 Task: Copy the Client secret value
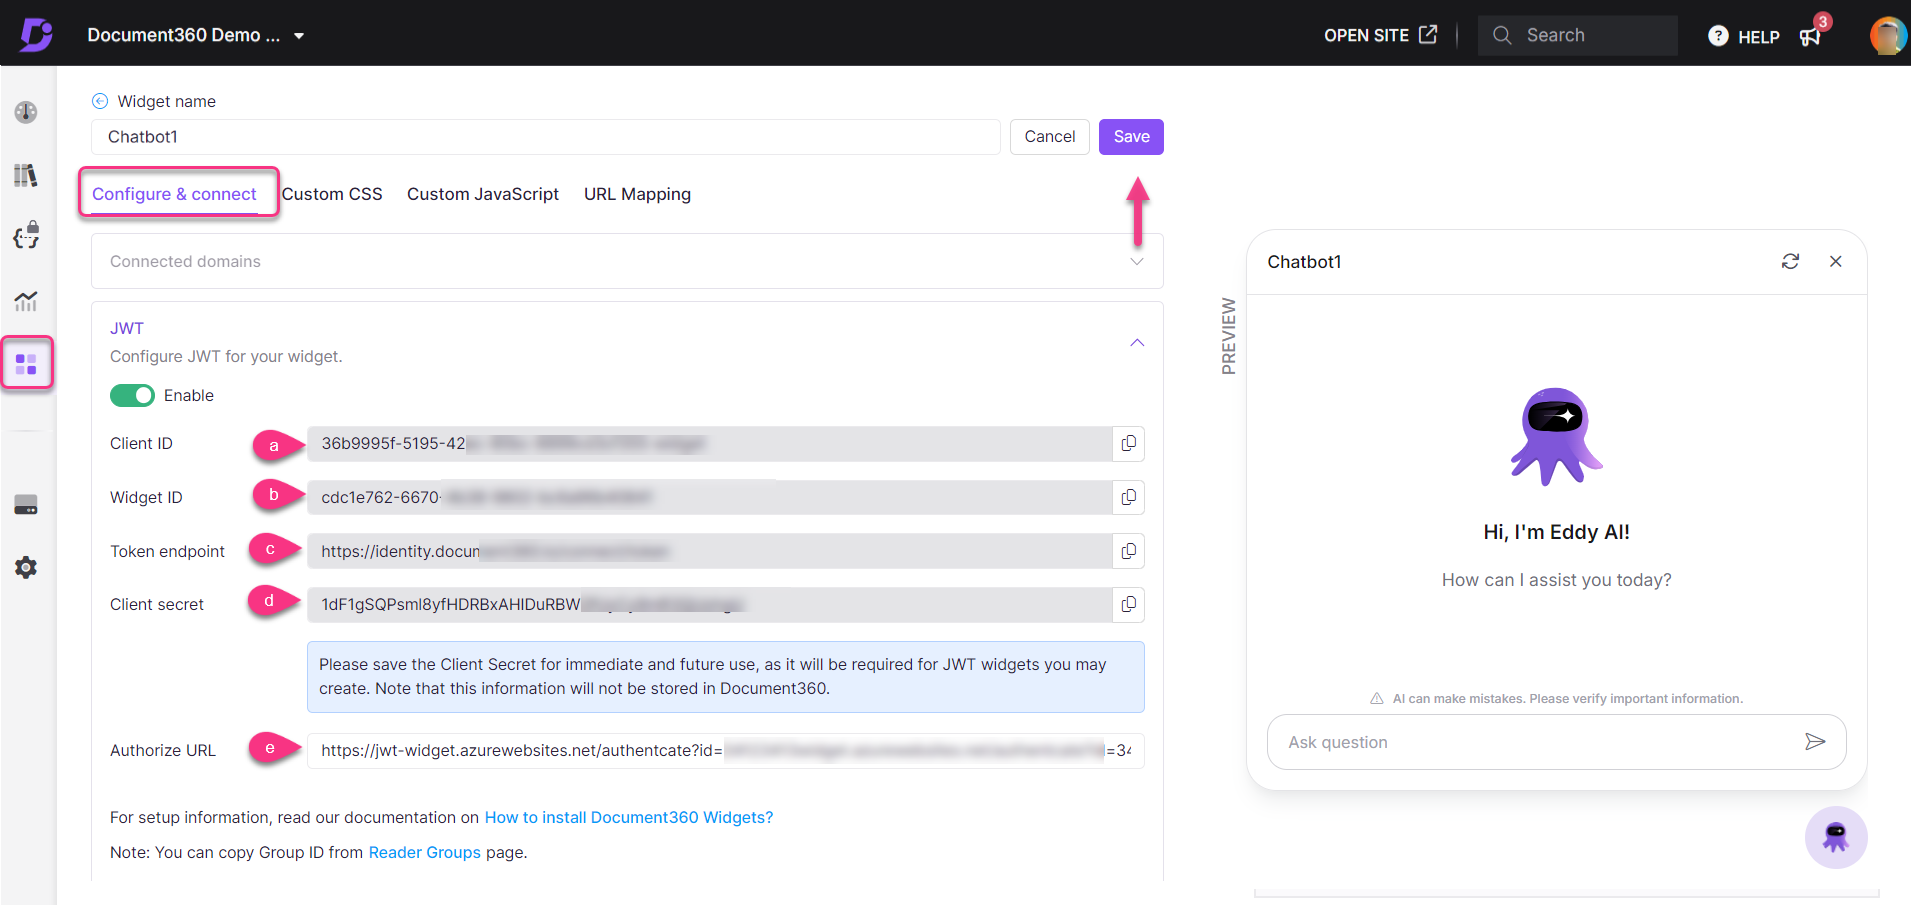click(1128, 604)
